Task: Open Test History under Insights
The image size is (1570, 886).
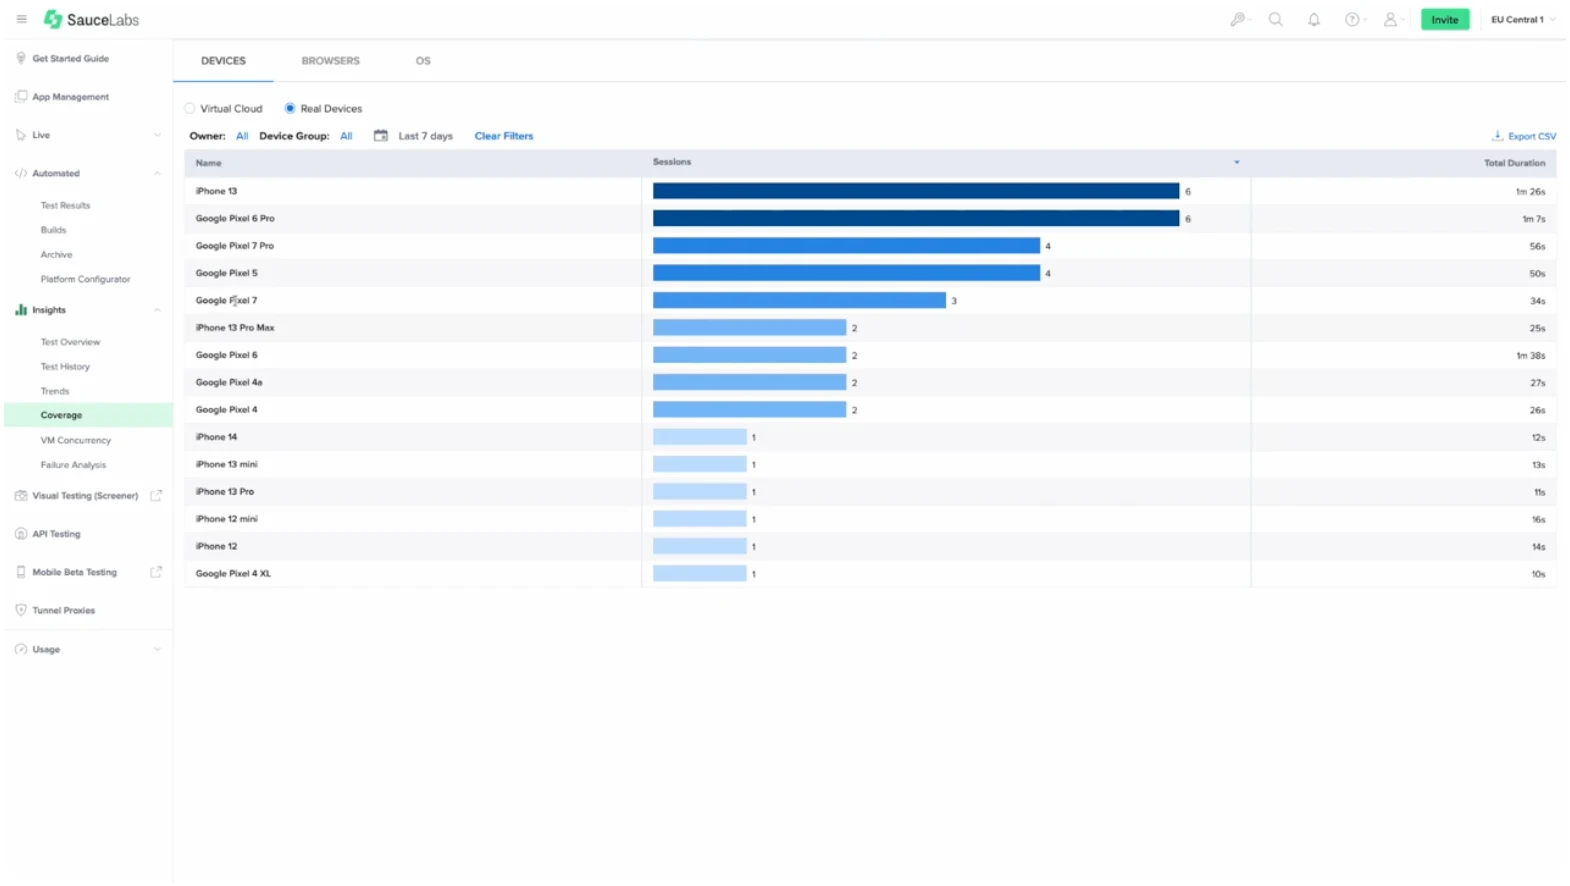Action: (65, 367)
